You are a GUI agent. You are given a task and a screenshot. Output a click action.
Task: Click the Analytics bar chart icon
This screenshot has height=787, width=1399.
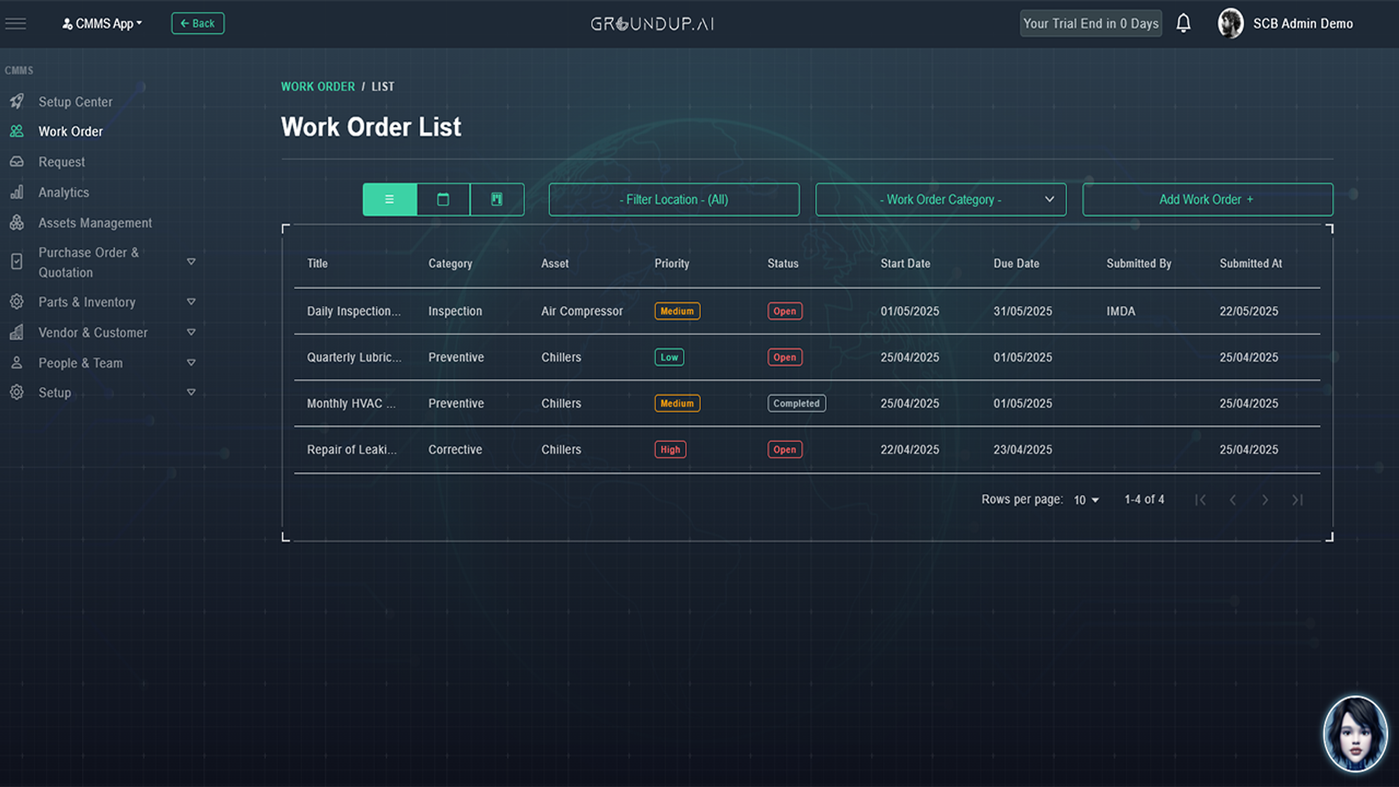point(17,192)
